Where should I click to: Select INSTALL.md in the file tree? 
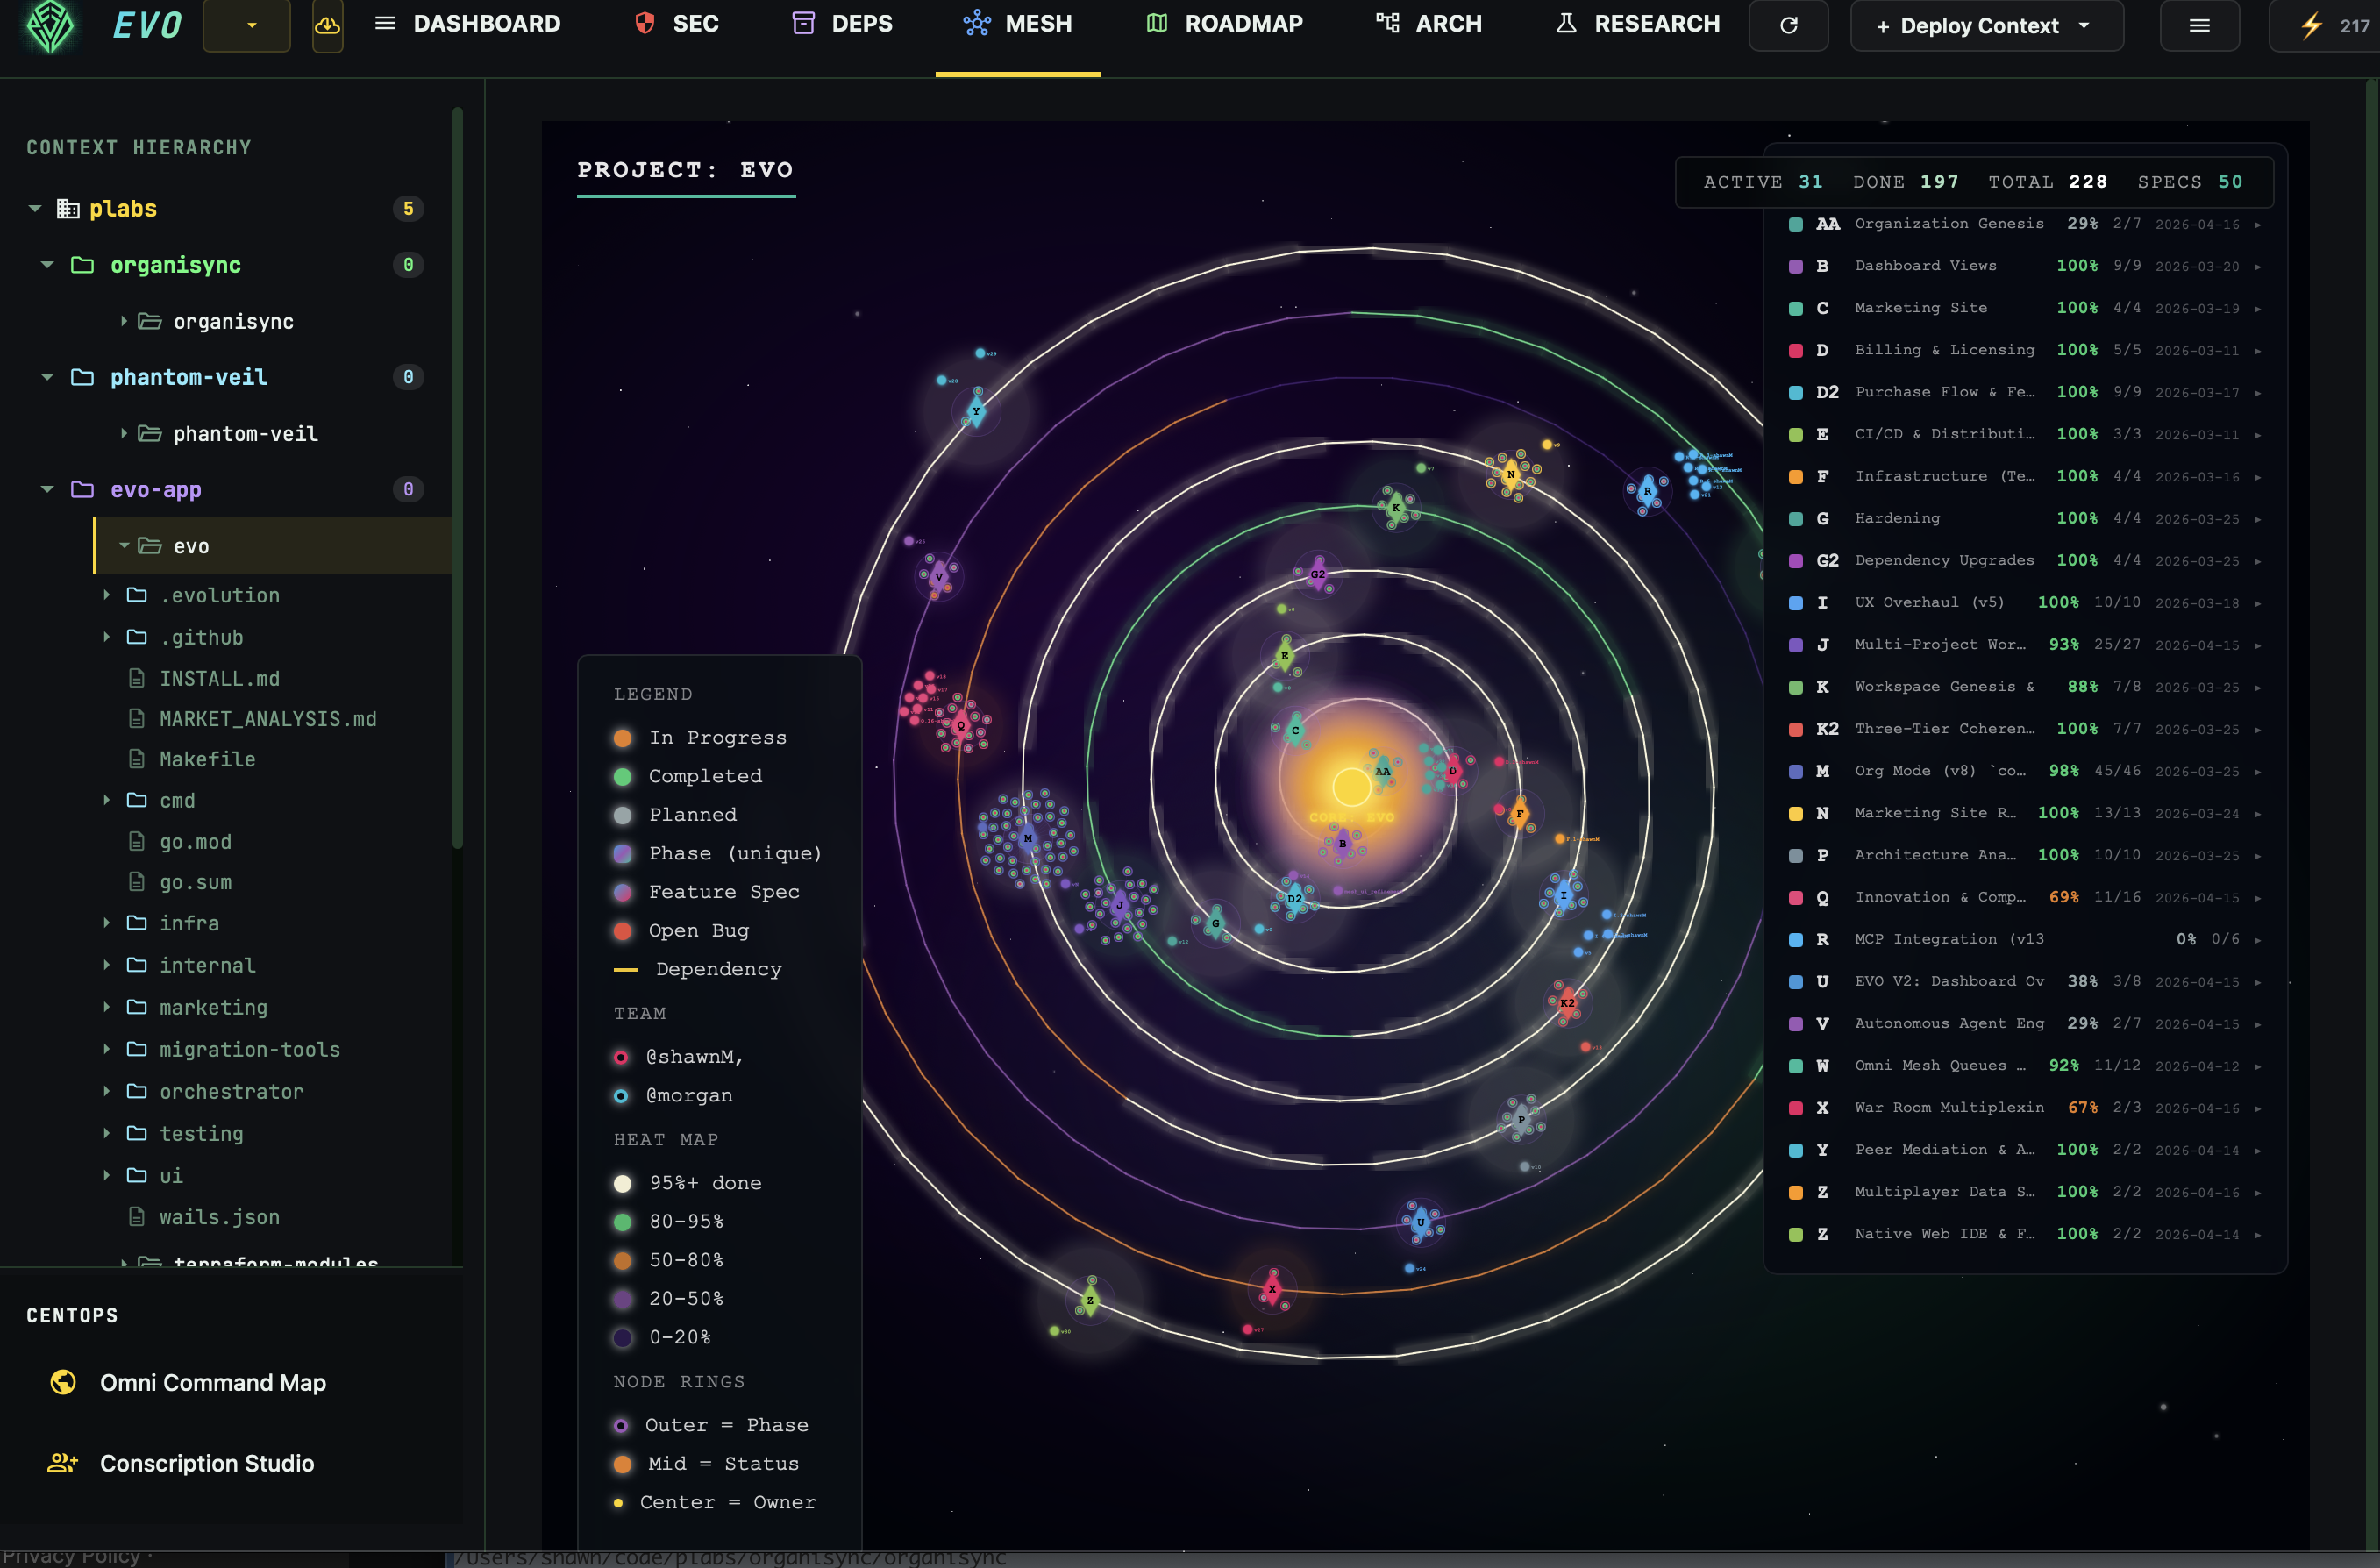coord(220,679)
